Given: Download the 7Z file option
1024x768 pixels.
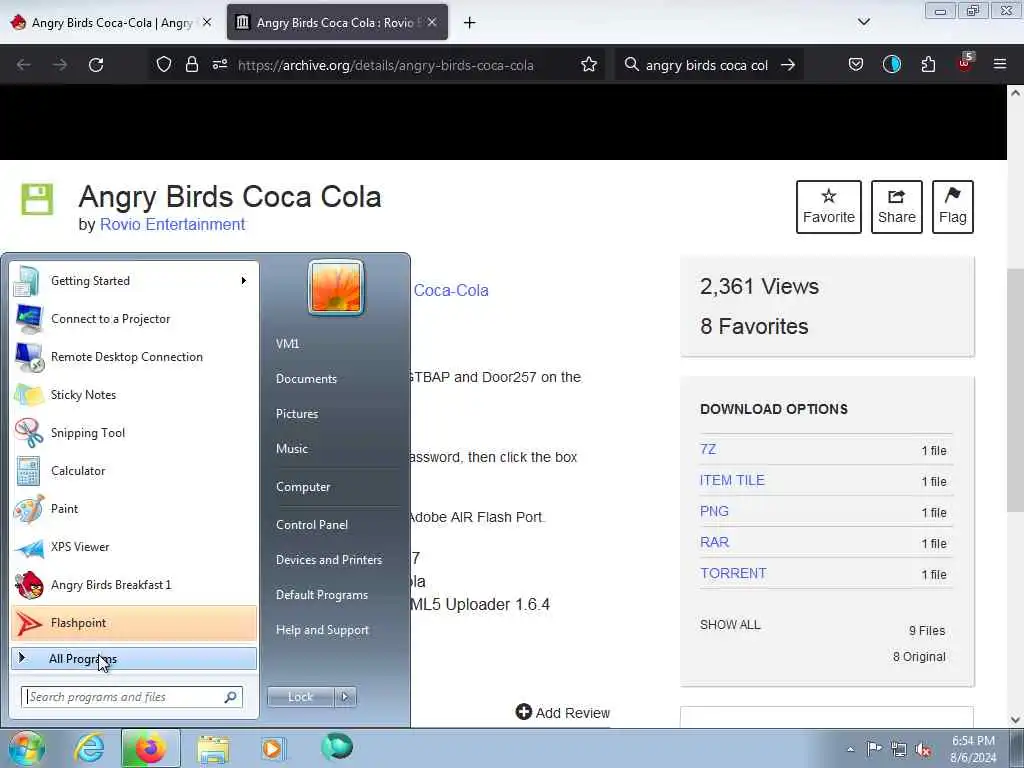Looking at the screenshot, I should pyautogui.click(x=708, y=449).
